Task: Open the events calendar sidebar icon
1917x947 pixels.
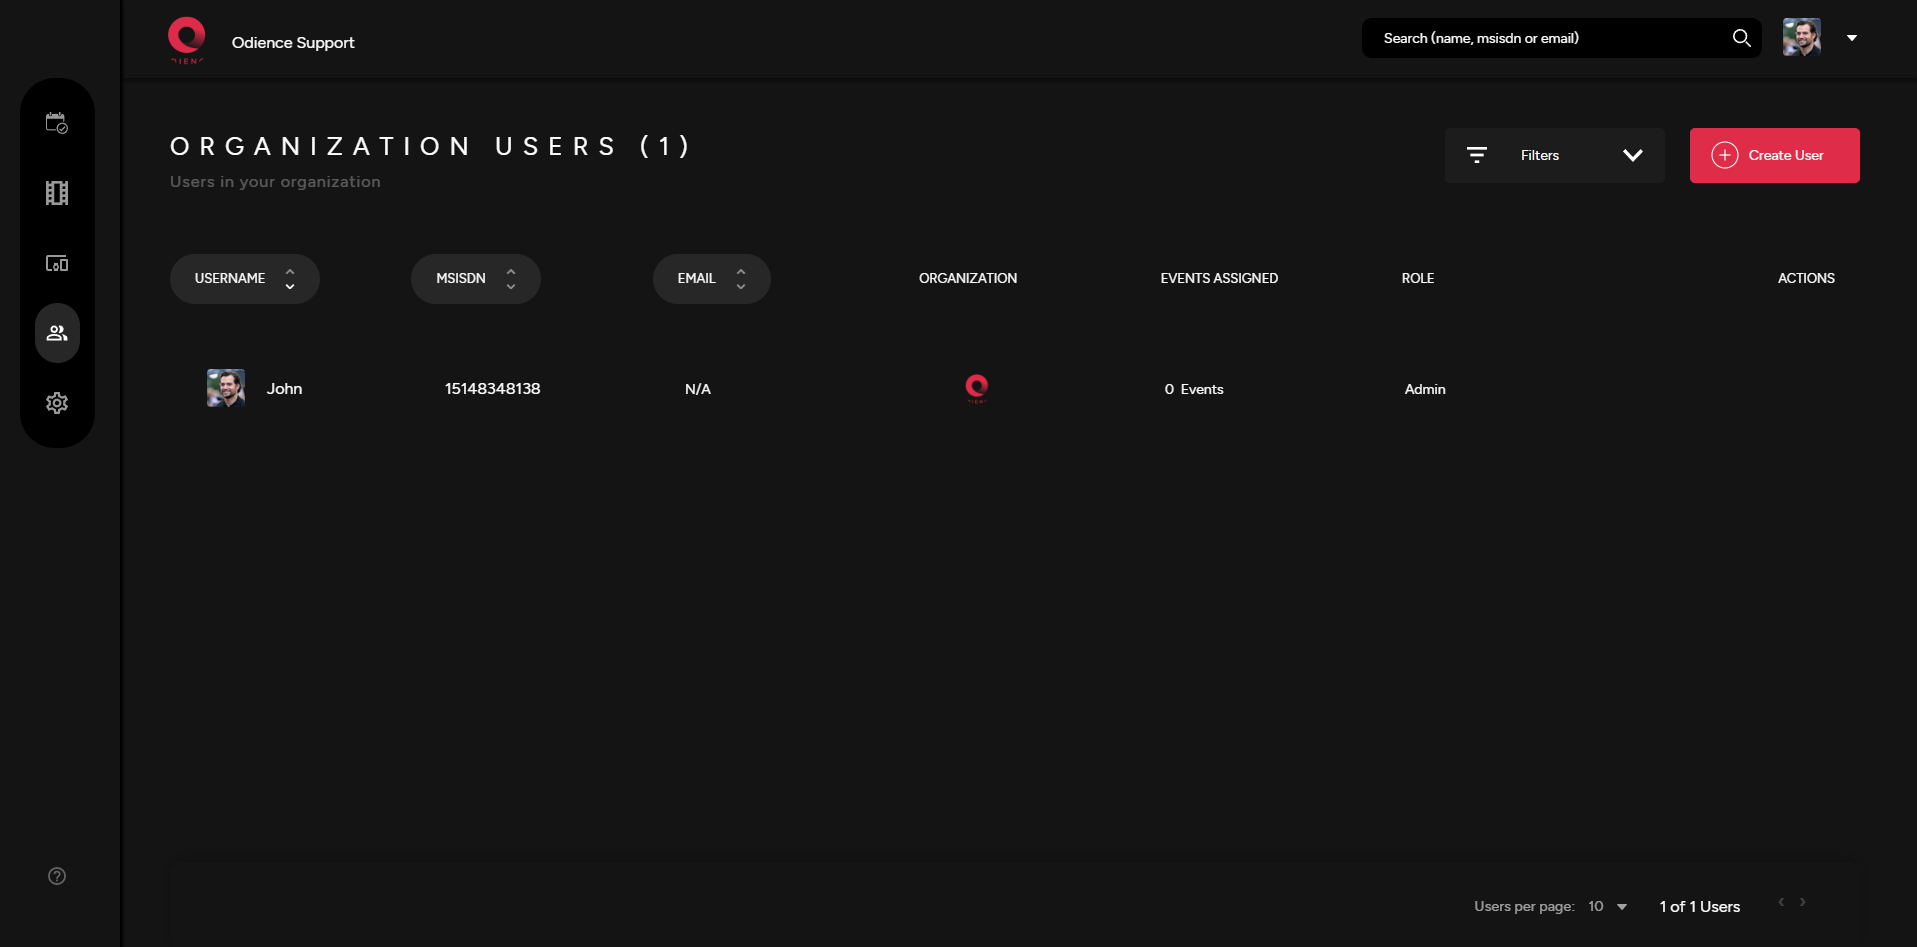Action: (x=57, y=123)
